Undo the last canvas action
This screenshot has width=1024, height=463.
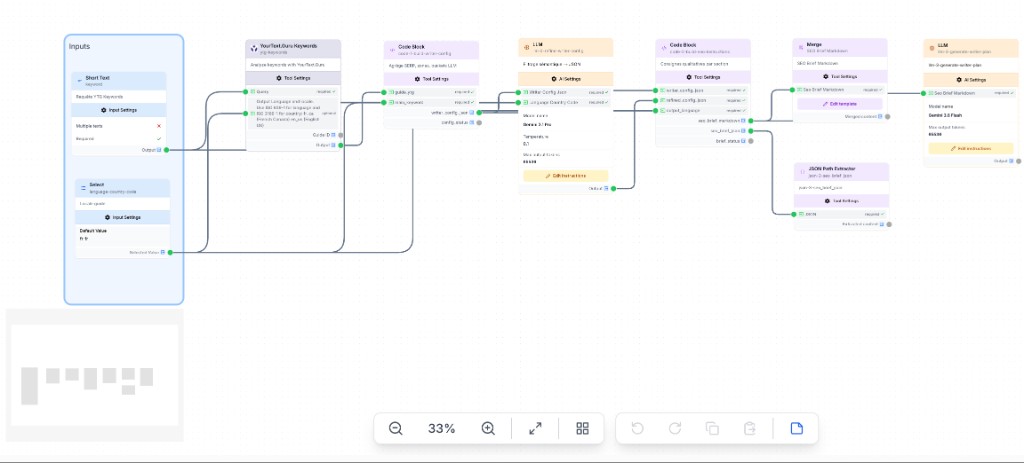pyautogui.click(x=637, y=428)
